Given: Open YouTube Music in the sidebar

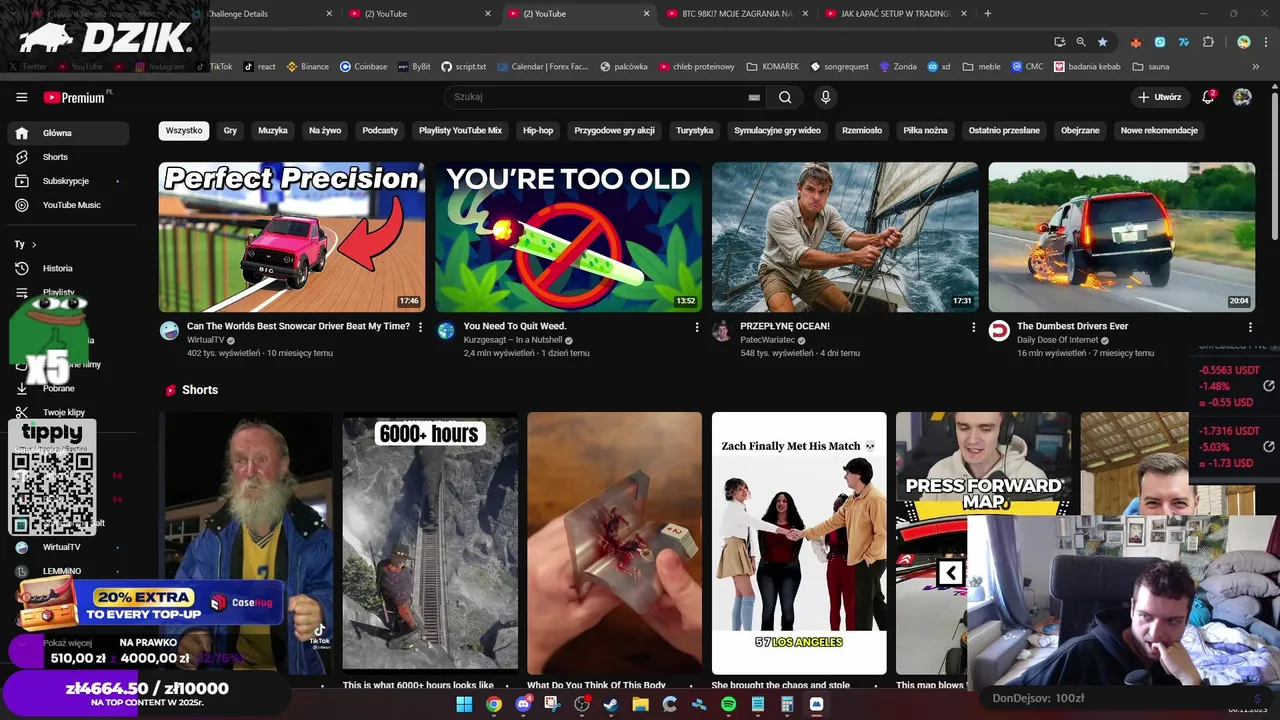Looking at the screenshot, I should pos(68,205).
